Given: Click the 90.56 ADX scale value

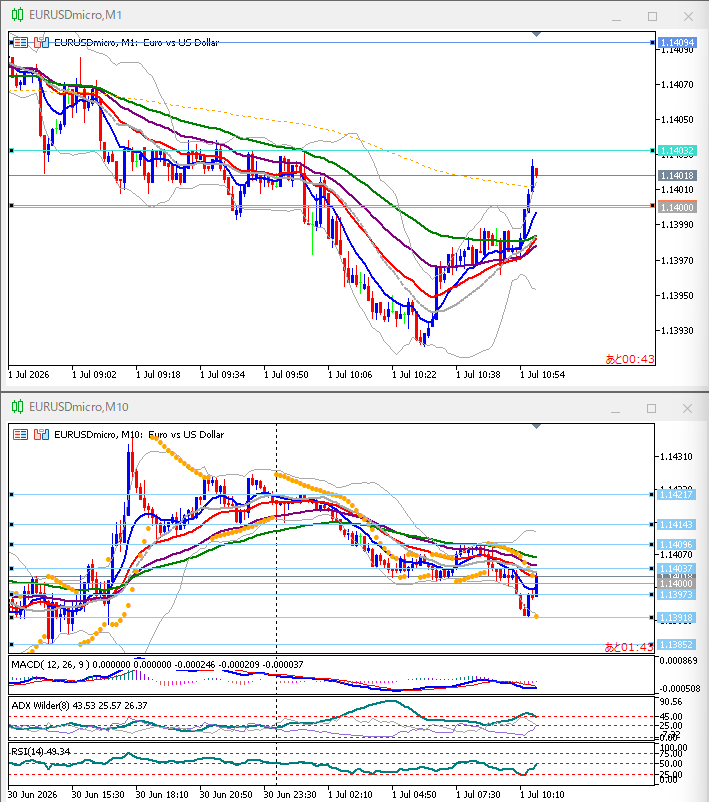Looking at the screenshot, I should [x=671, y=702].
